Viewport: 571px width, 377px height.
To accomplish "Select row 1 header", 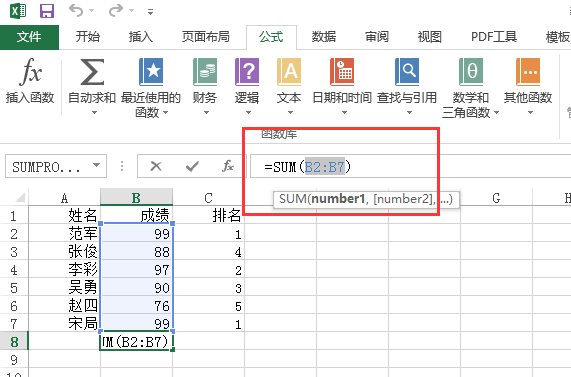I will pyautogui.click(x=14, y=216).
